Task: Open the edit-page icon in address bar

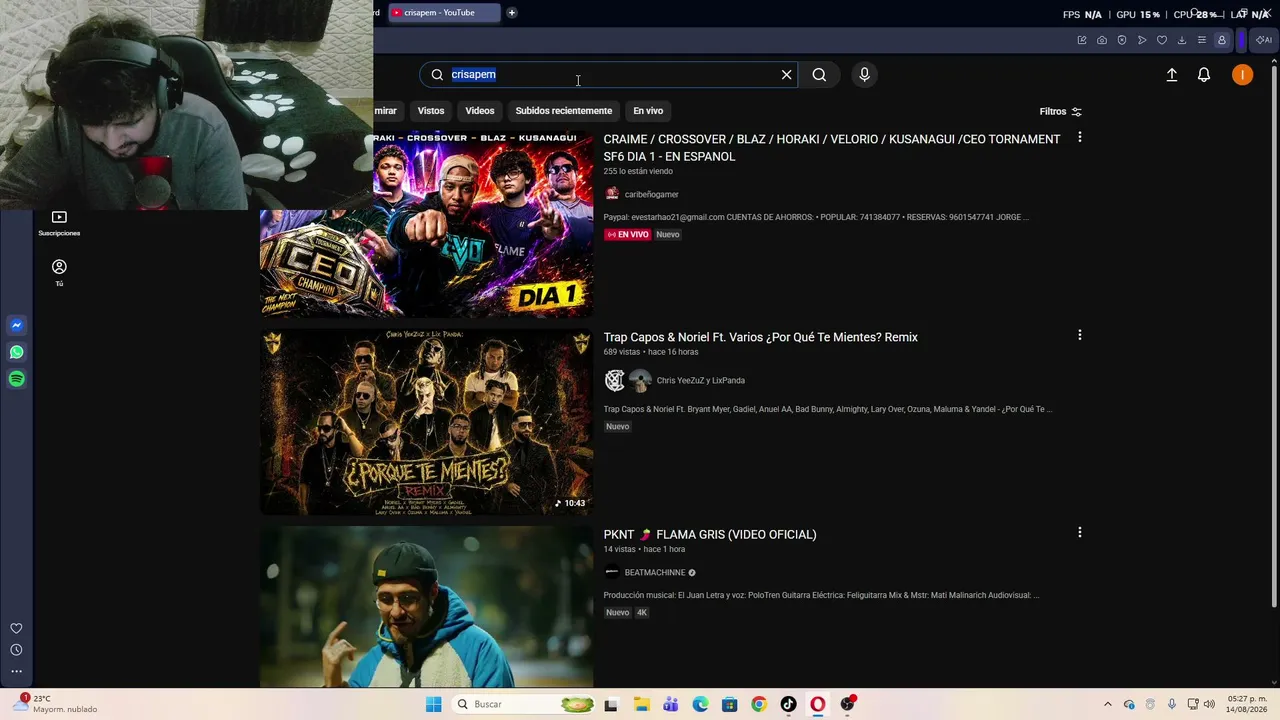Action: (1082, 40)
